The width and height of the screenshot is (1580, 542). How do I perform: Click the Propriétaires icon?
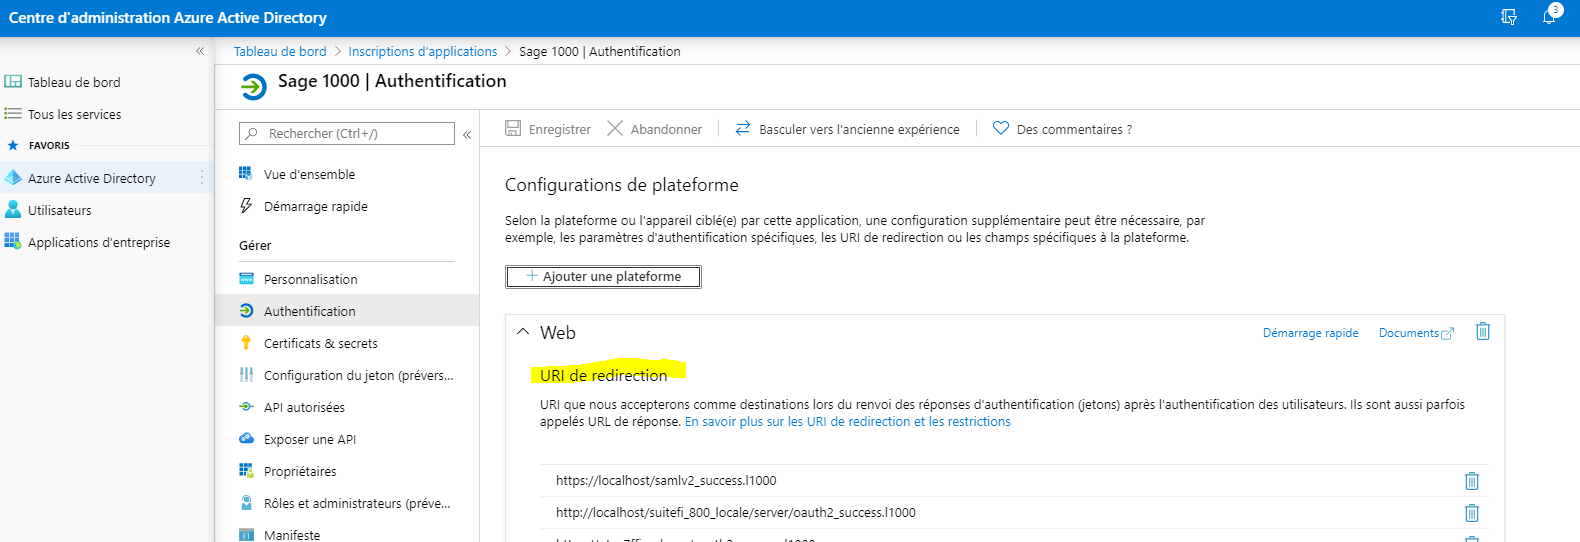click(x=246, y=470)
